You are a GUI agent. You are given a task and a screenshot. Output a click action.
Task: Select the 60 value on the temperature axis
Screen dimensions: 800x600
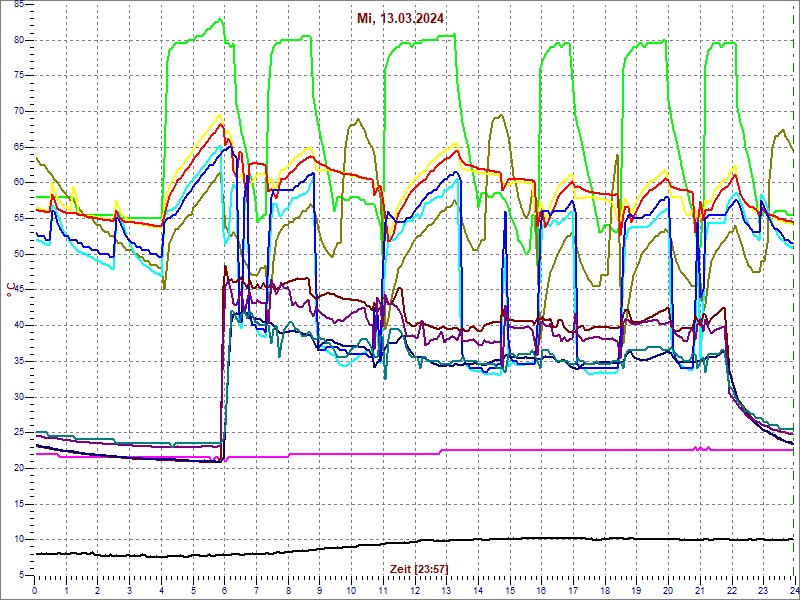(18, 183)
